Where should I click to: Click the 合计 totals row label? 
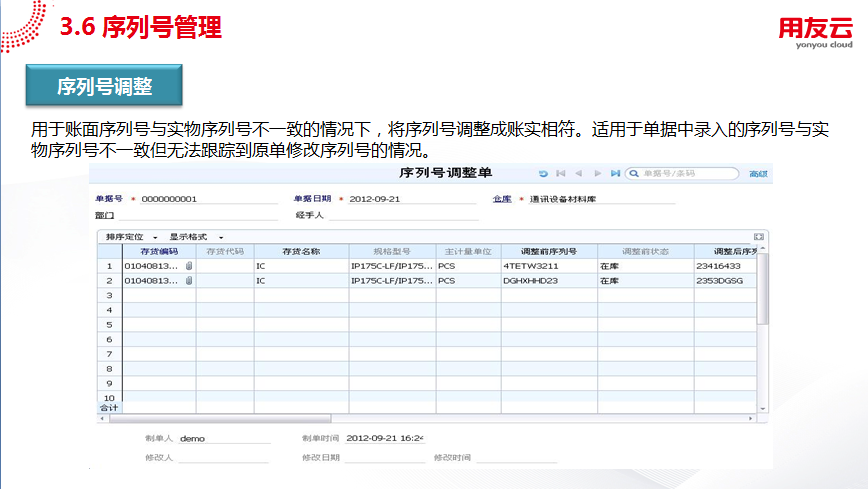109,408
